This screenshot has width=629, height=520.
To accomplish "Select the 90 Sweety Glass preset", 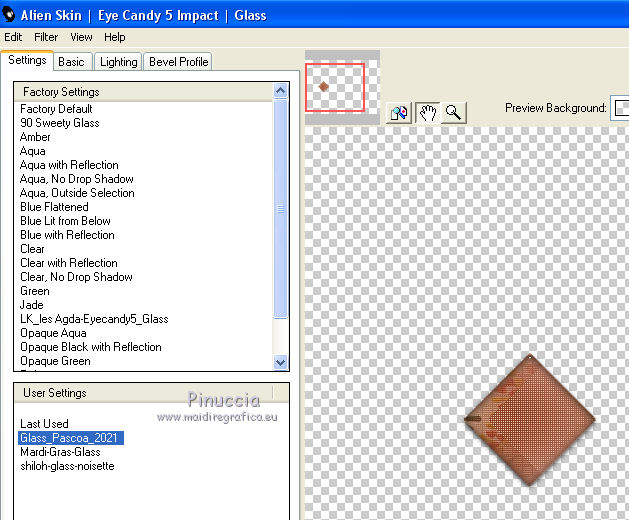I will (x=60, y=123).
